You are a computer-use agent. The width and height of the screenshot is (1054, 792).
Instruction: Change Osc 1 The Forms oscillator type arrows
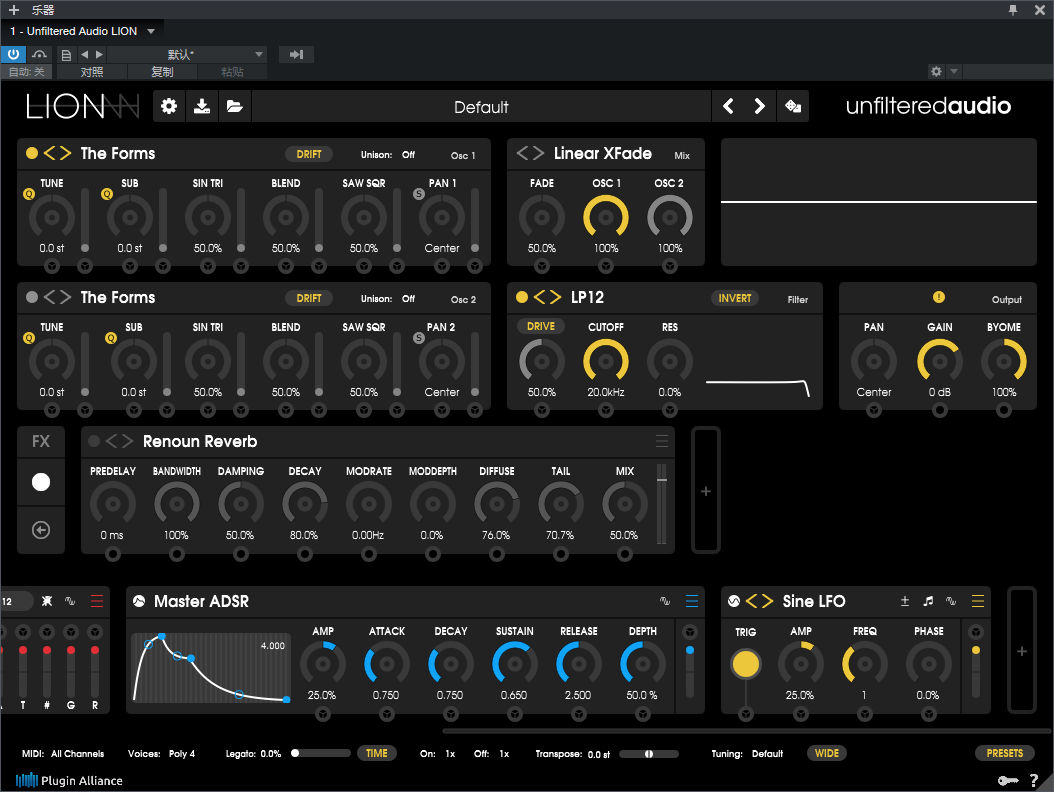point(57,153)
